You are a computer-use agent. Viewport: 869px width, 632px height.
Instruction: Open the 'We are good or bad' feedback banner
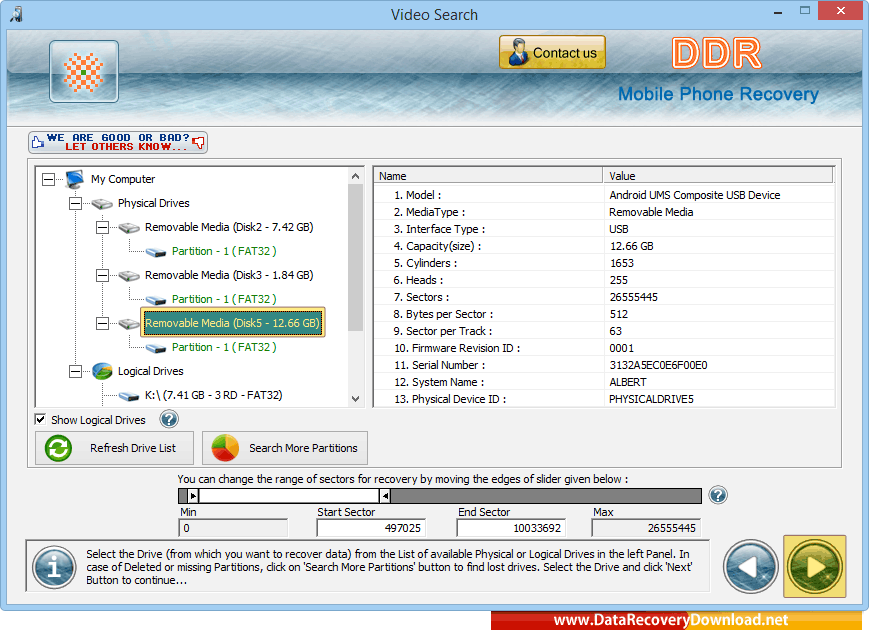(x=118, y=142)
